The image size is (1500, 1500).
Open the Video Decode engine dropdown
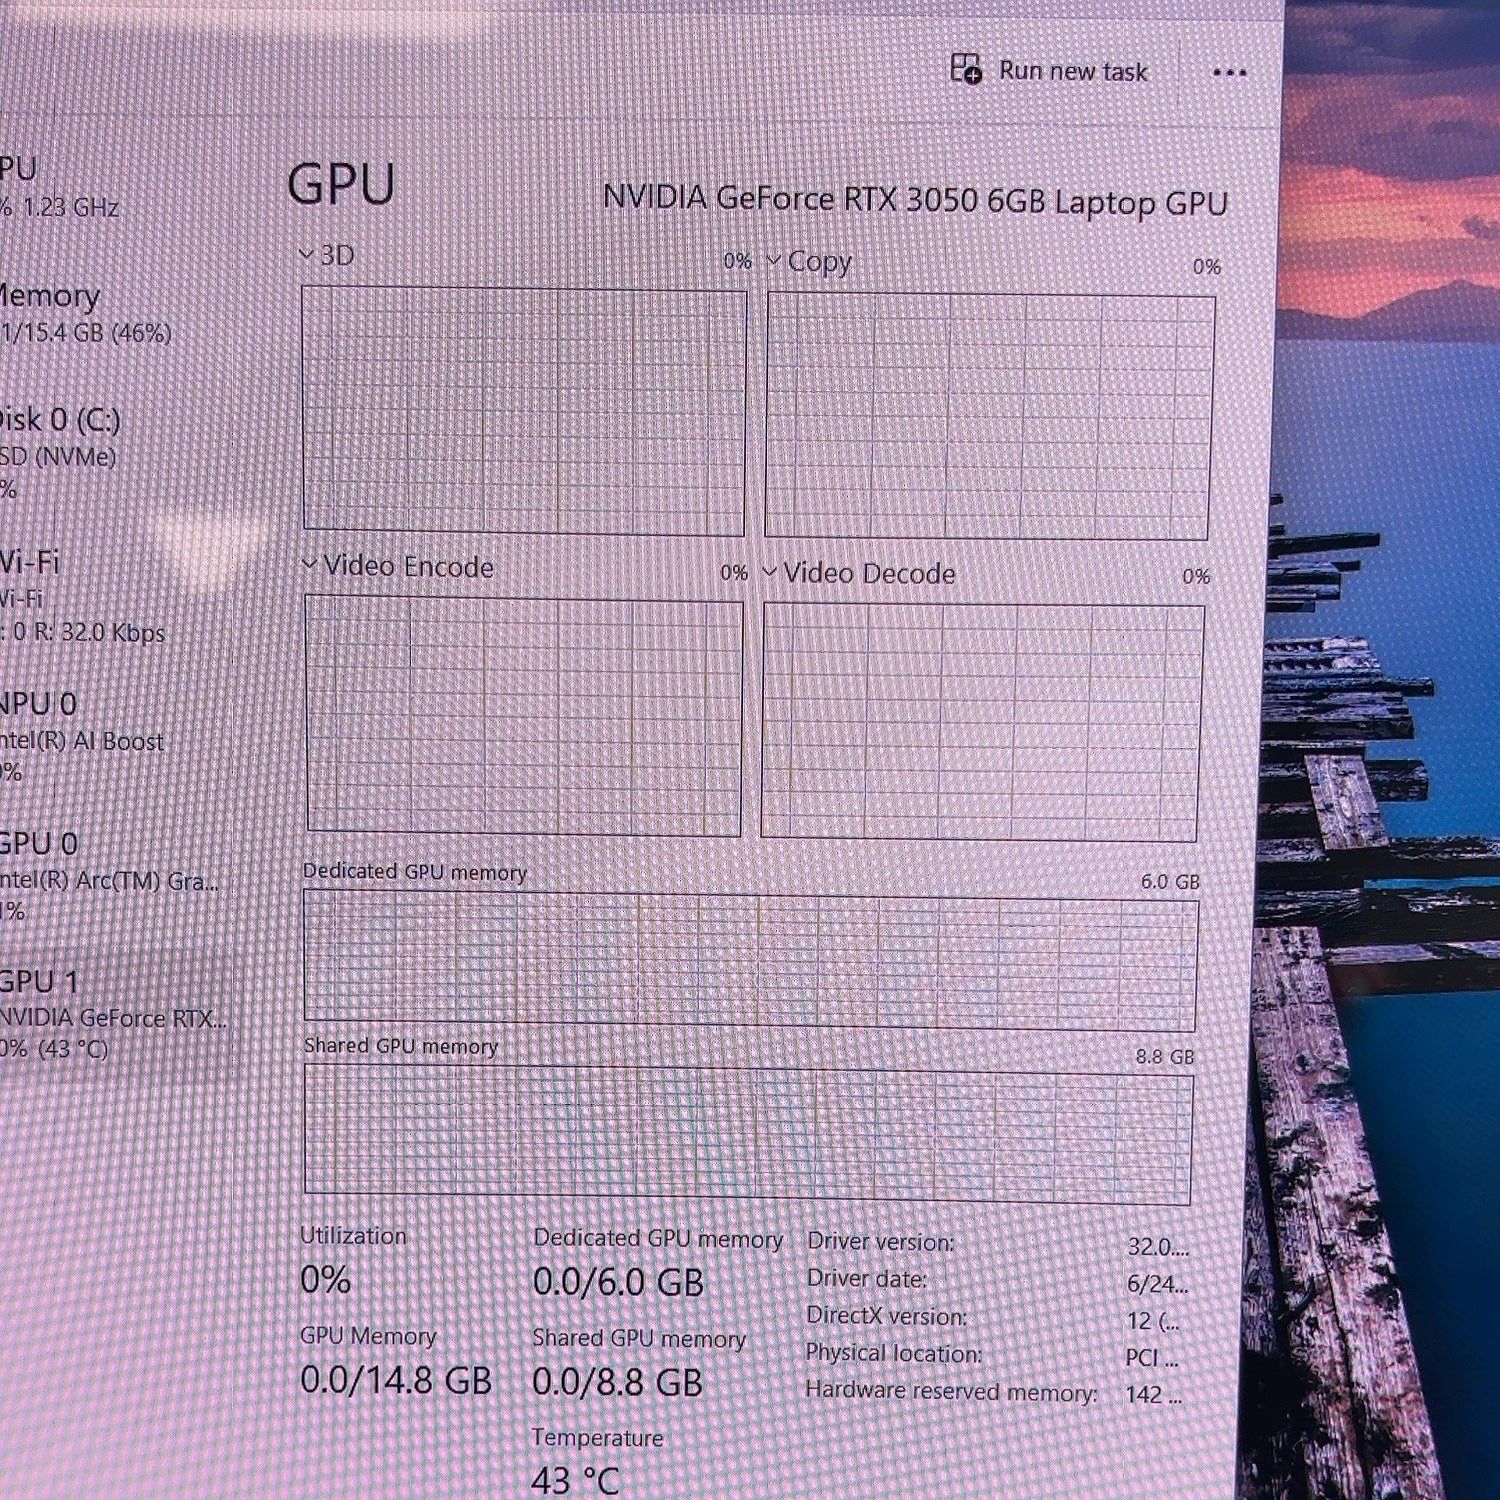point(770,572)
